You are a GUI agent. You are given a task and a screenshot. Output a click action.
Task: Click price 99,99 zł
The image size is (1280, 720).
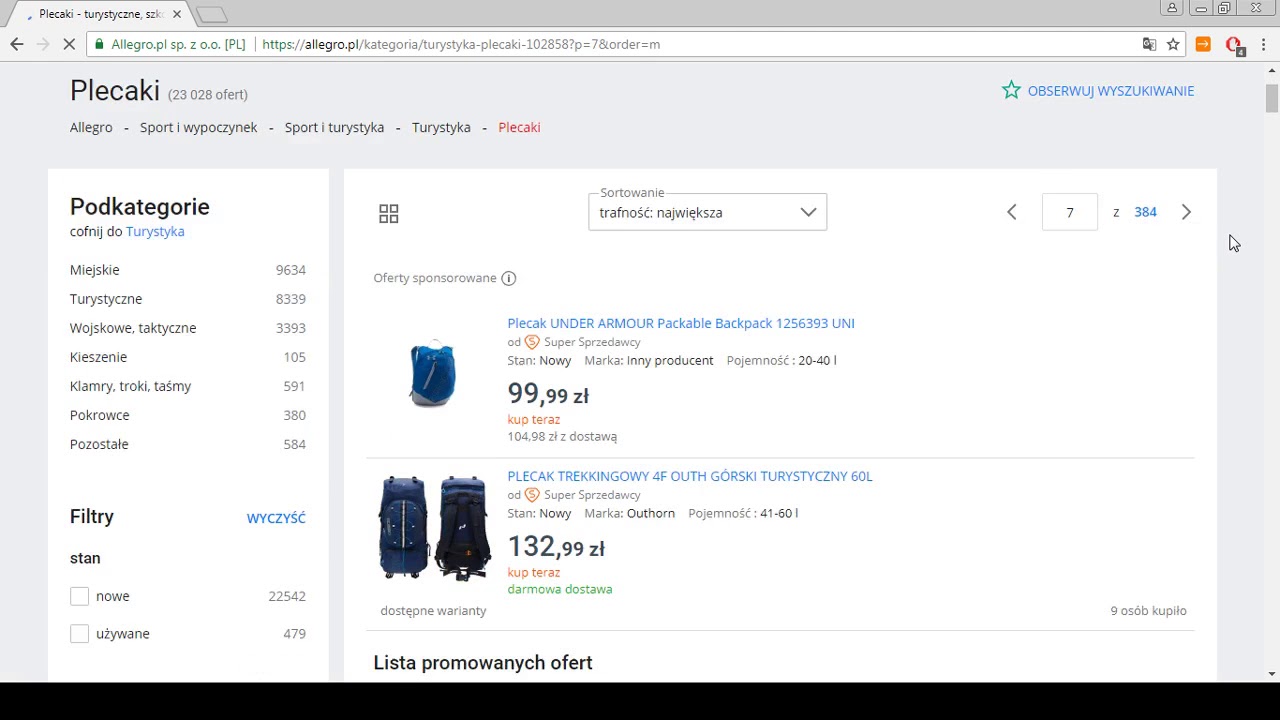(548, 393)
